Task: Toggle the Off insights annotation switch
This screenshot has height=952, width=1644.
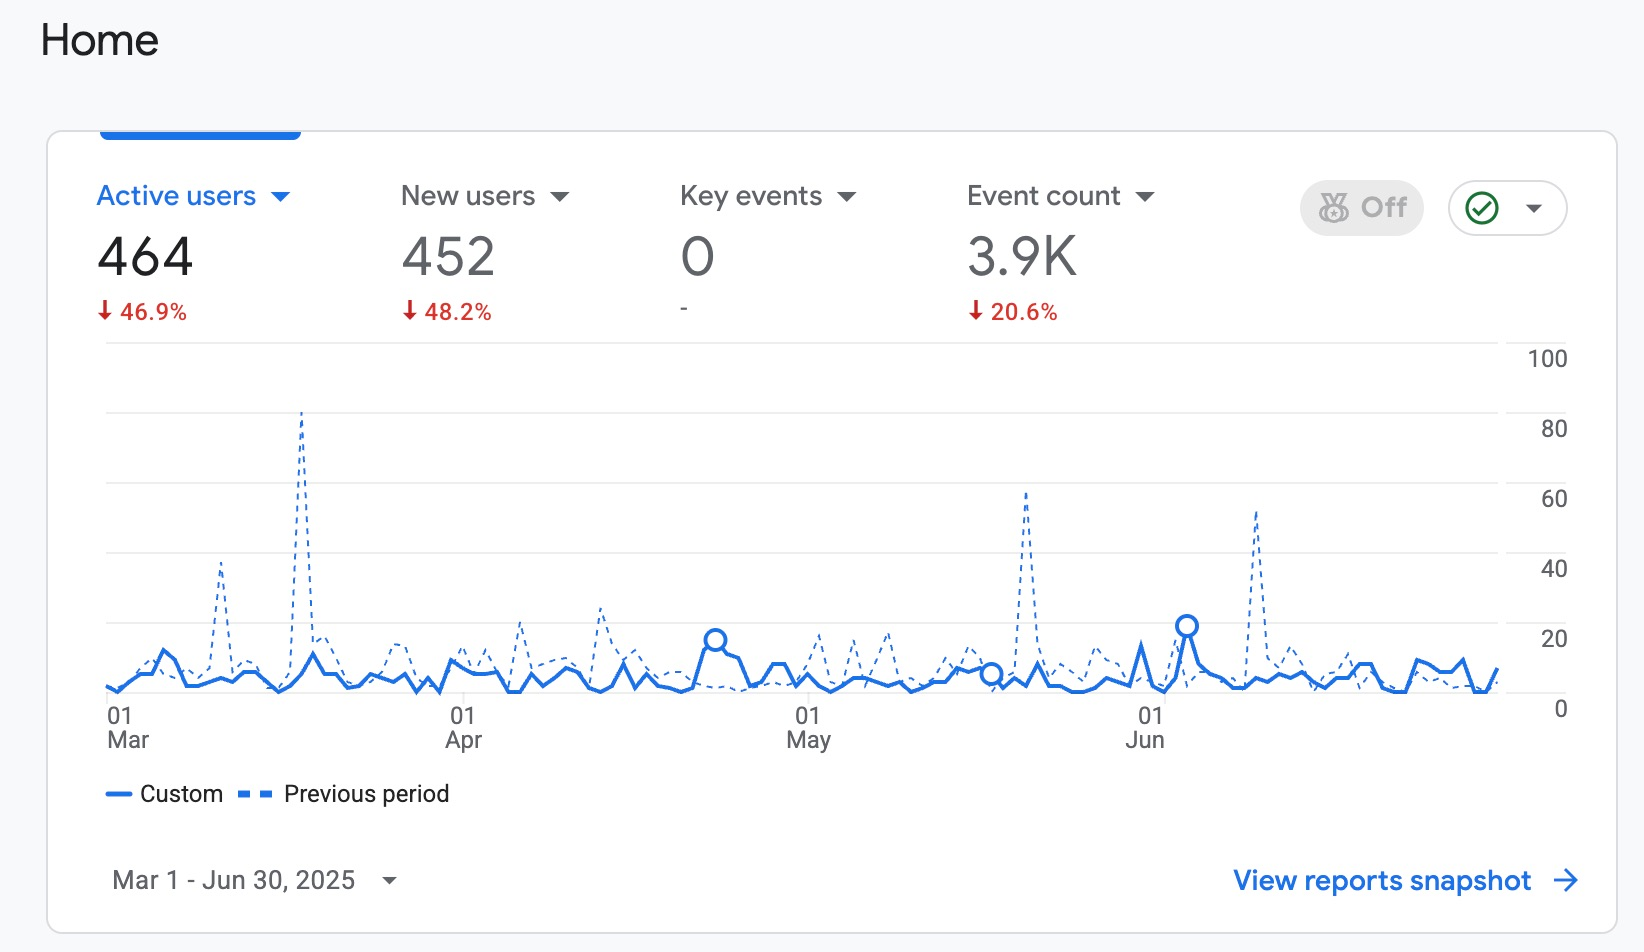Action: coord(1362,208)
